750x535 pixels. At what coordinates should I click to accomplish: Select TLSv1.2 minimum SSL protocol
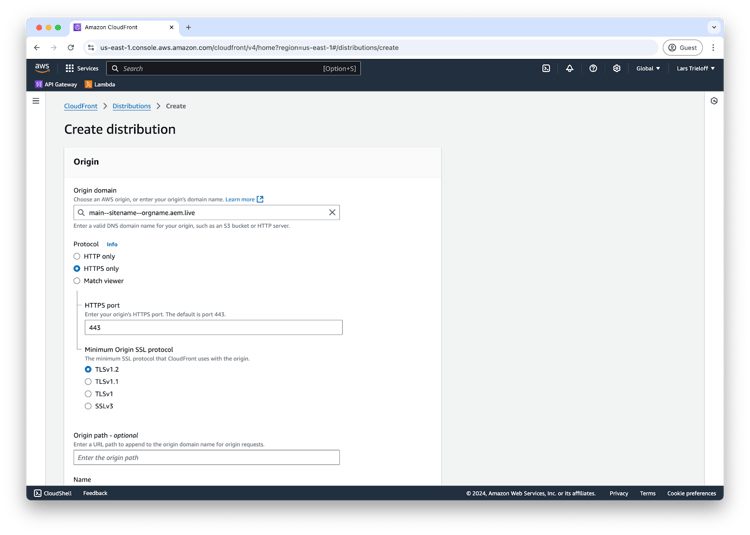coord(88,369)
